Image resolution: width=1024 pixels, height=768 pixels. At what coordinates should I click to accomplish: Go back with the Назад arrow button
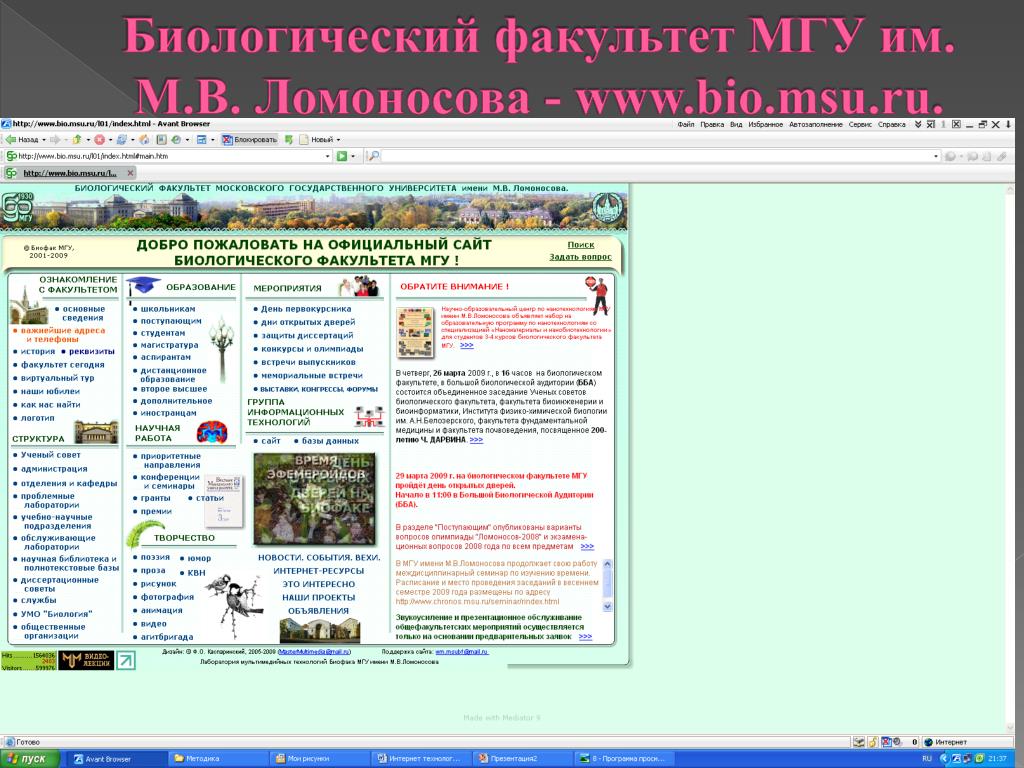pyautogui.click(x=22, y=140)
